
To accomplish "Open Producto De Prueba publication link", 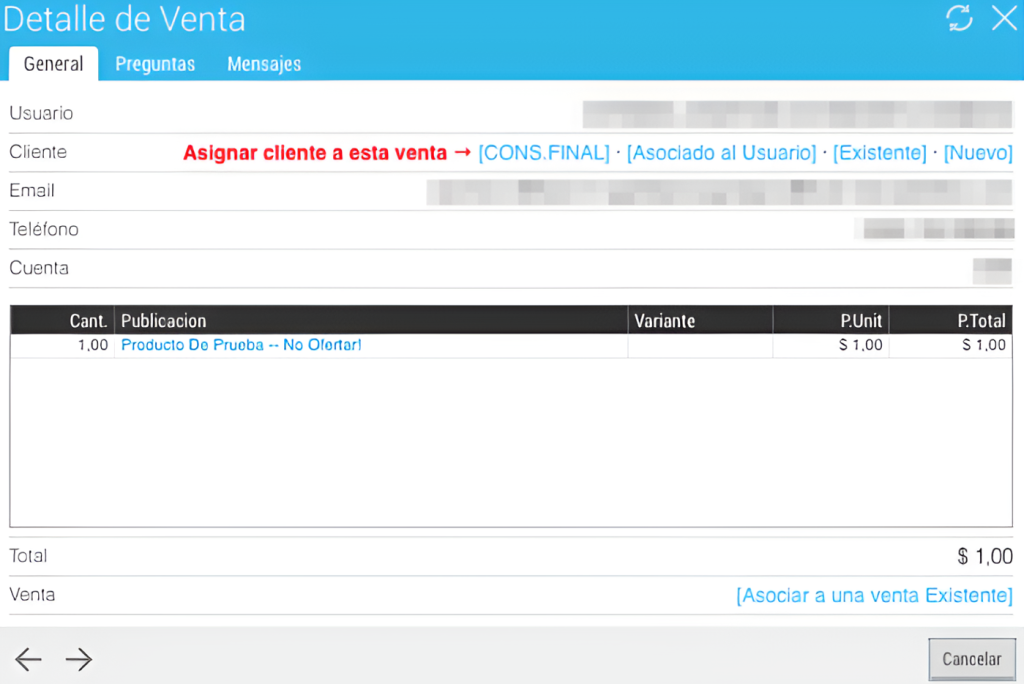I will (240, 345).
